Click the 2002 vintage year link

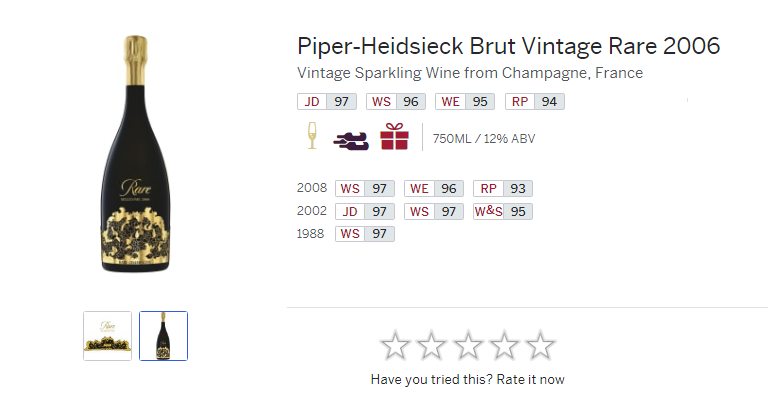[312, 211]
